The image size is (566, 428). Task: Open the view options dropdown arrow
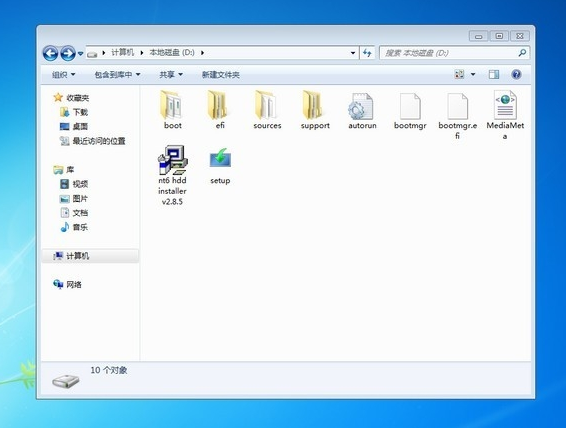[473, 75]
